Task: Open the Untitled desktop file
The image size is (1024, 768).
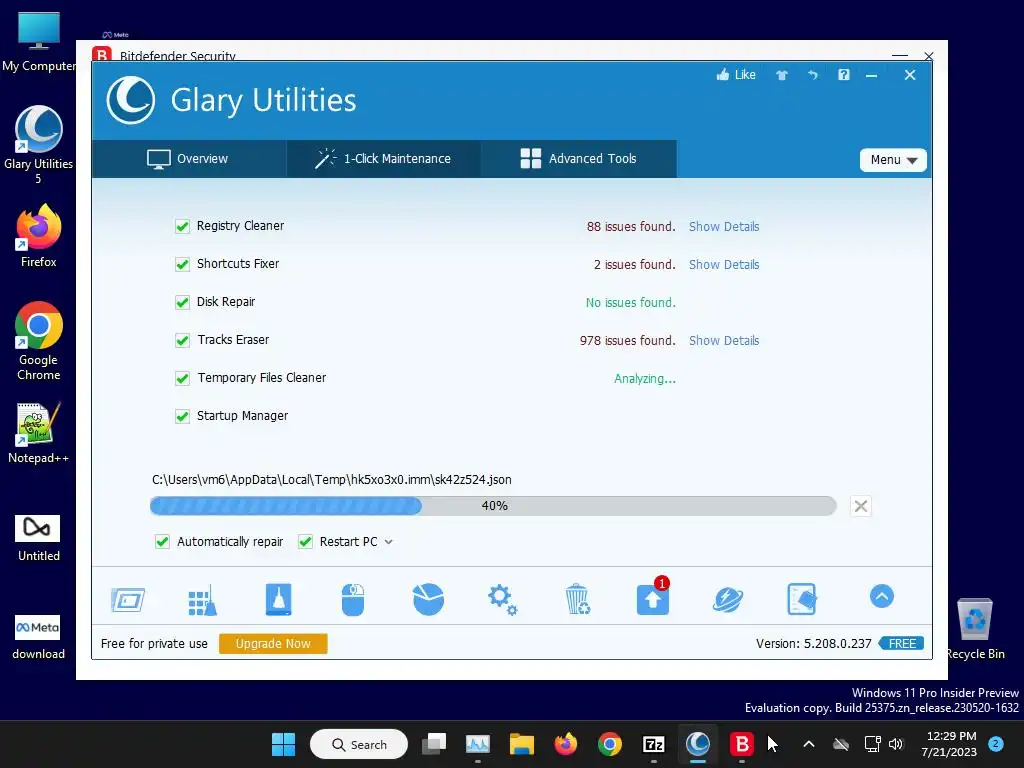Action: (x=39, y=539)
